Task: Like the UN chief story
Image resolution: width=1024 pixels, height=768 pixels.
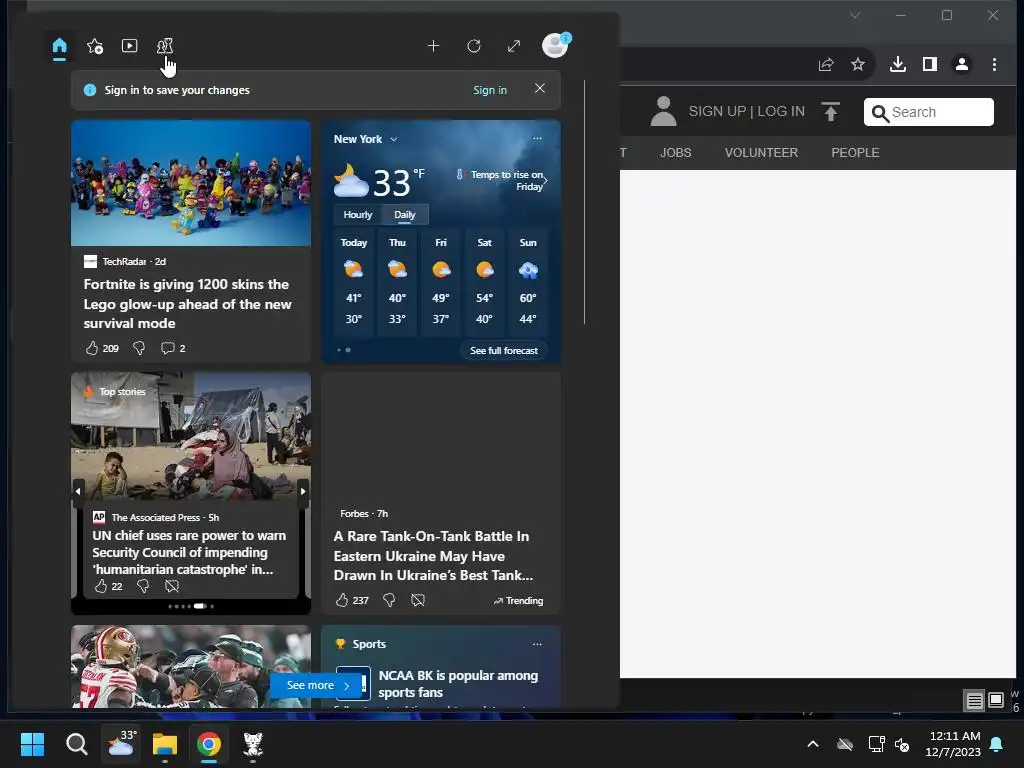Action: pyautogui.click(x=108, y=586)
